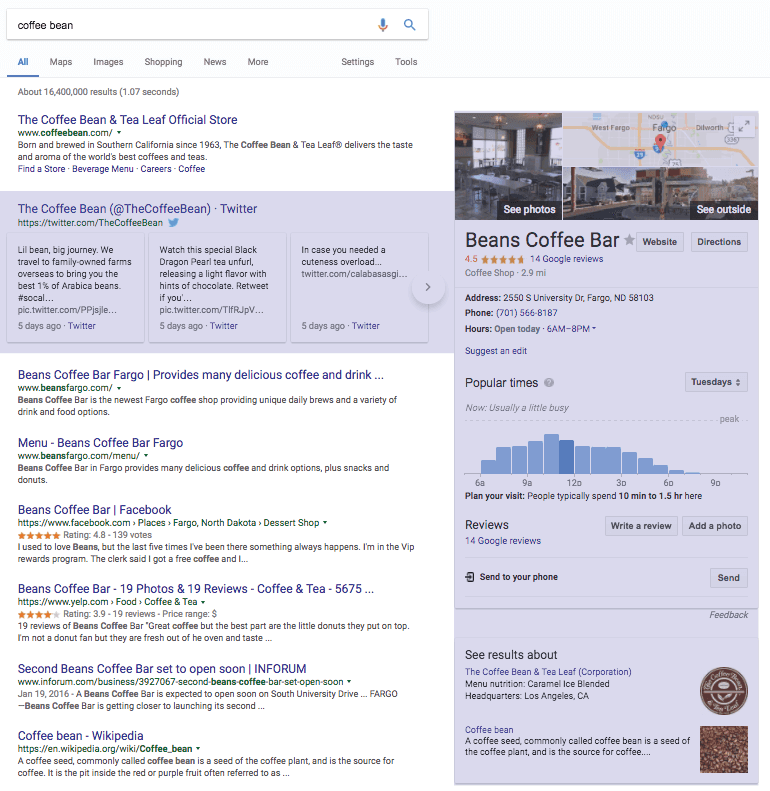Click the Website button
The height and width of the screenshot is (791, 770).
pyautogui.click(x=659, y=242)
